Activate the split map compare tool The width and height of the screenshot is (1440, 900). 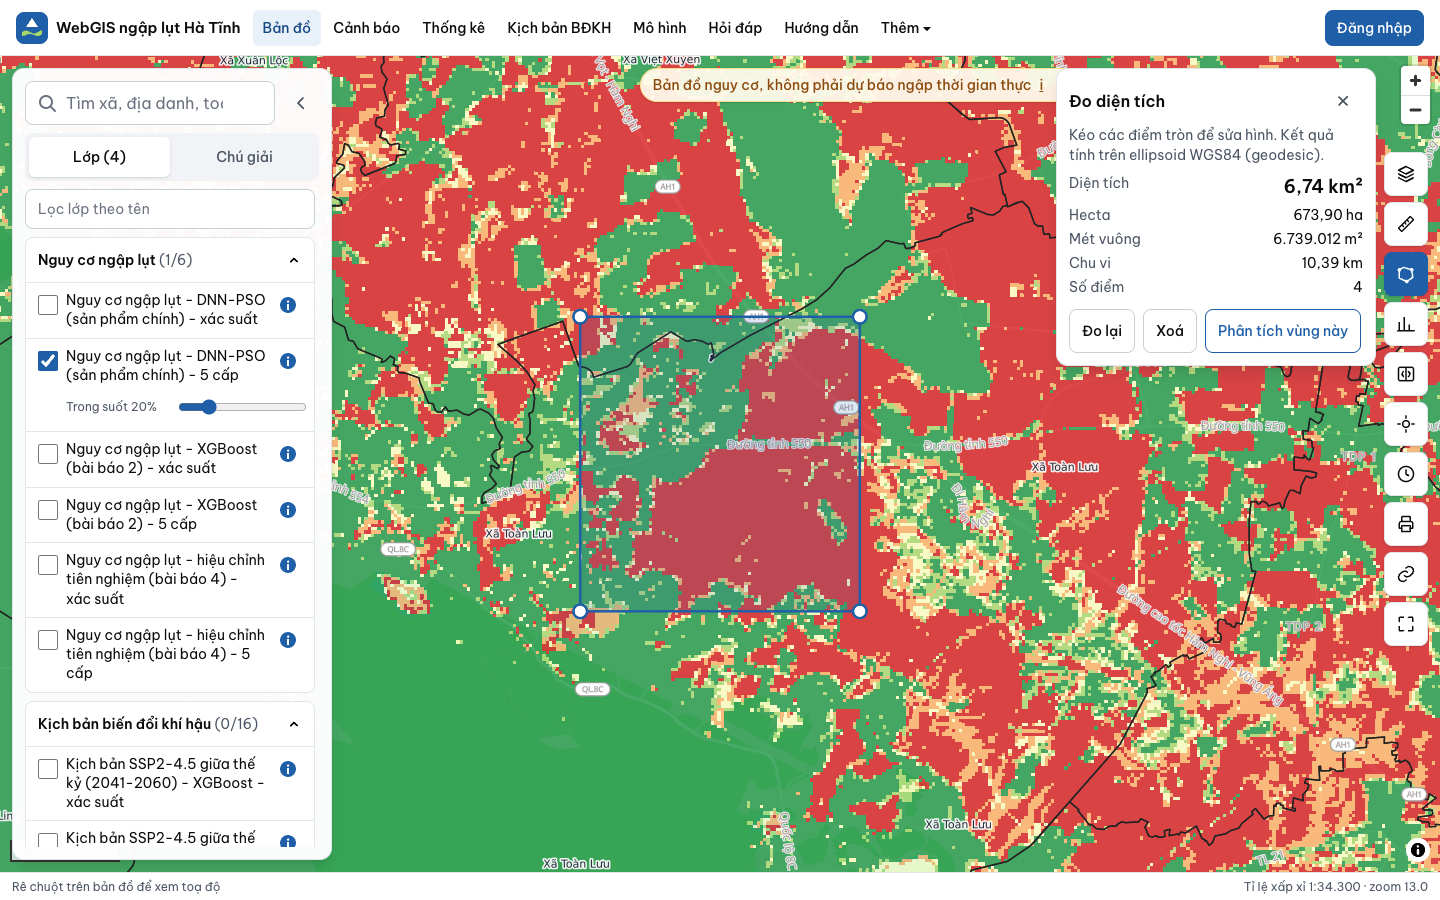1406,374
